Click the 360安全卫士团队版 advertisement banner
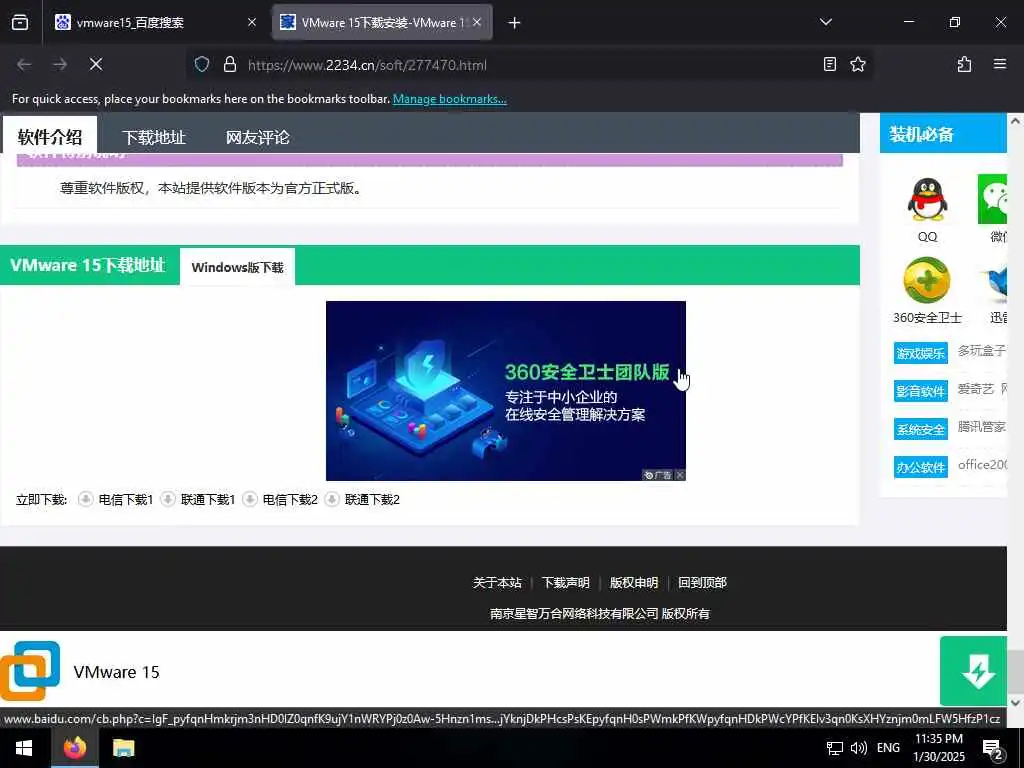The width and height of the screenshot is (1024, 768). point(505,391)
